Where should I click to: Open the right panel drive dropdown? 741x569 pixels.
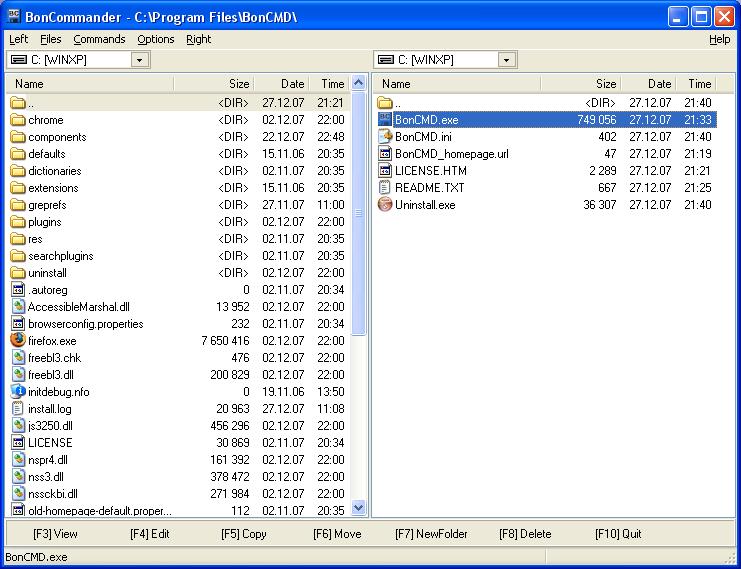click(506, 60)
